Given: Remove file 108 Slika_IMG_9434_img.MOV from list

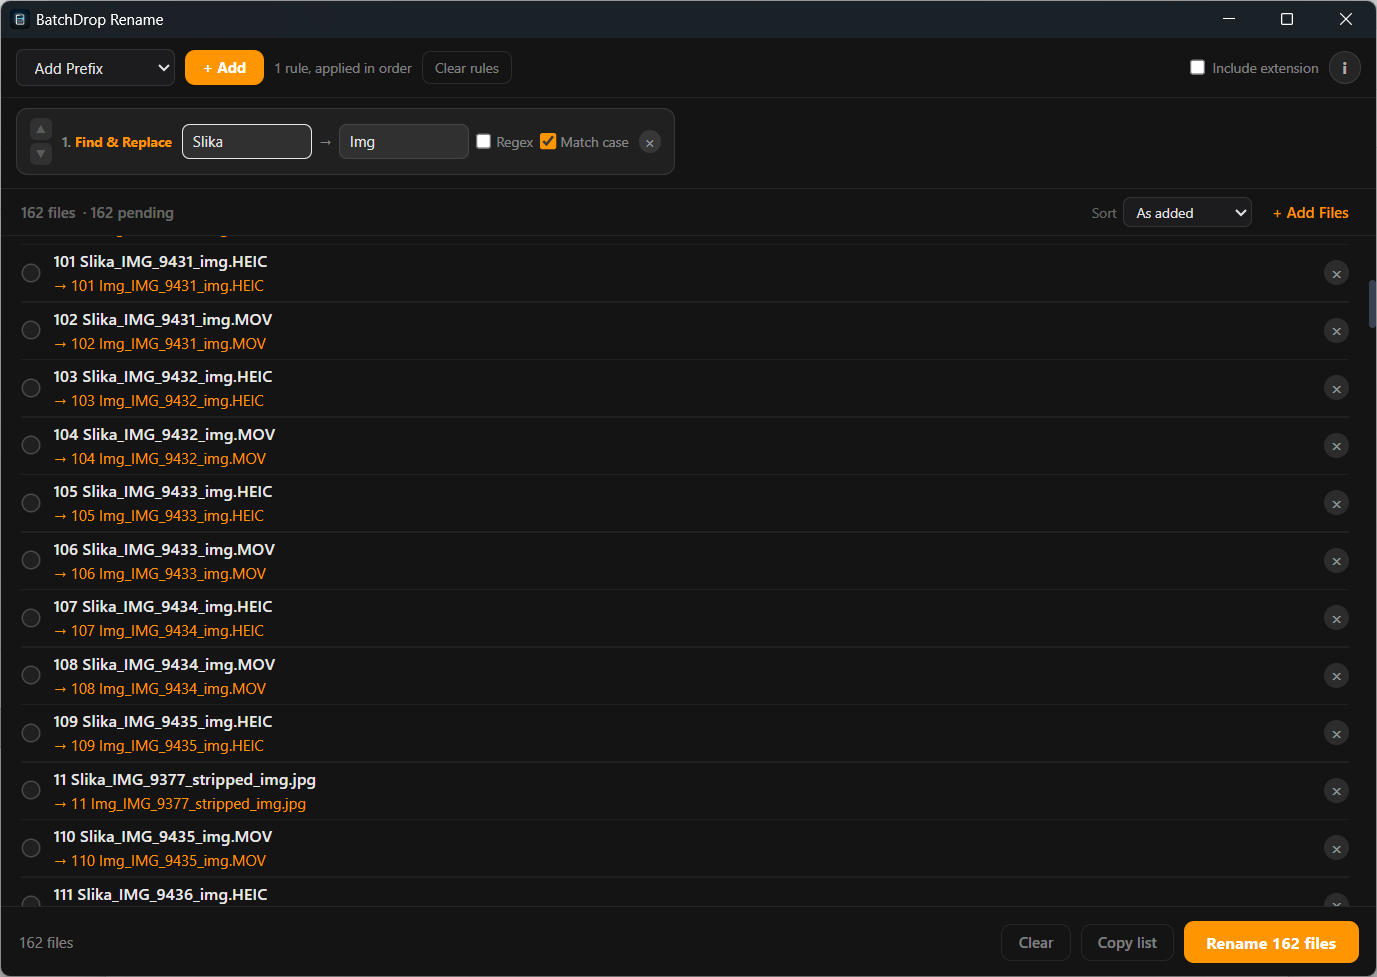Looking at the screenshot, I should [1336, 676].
